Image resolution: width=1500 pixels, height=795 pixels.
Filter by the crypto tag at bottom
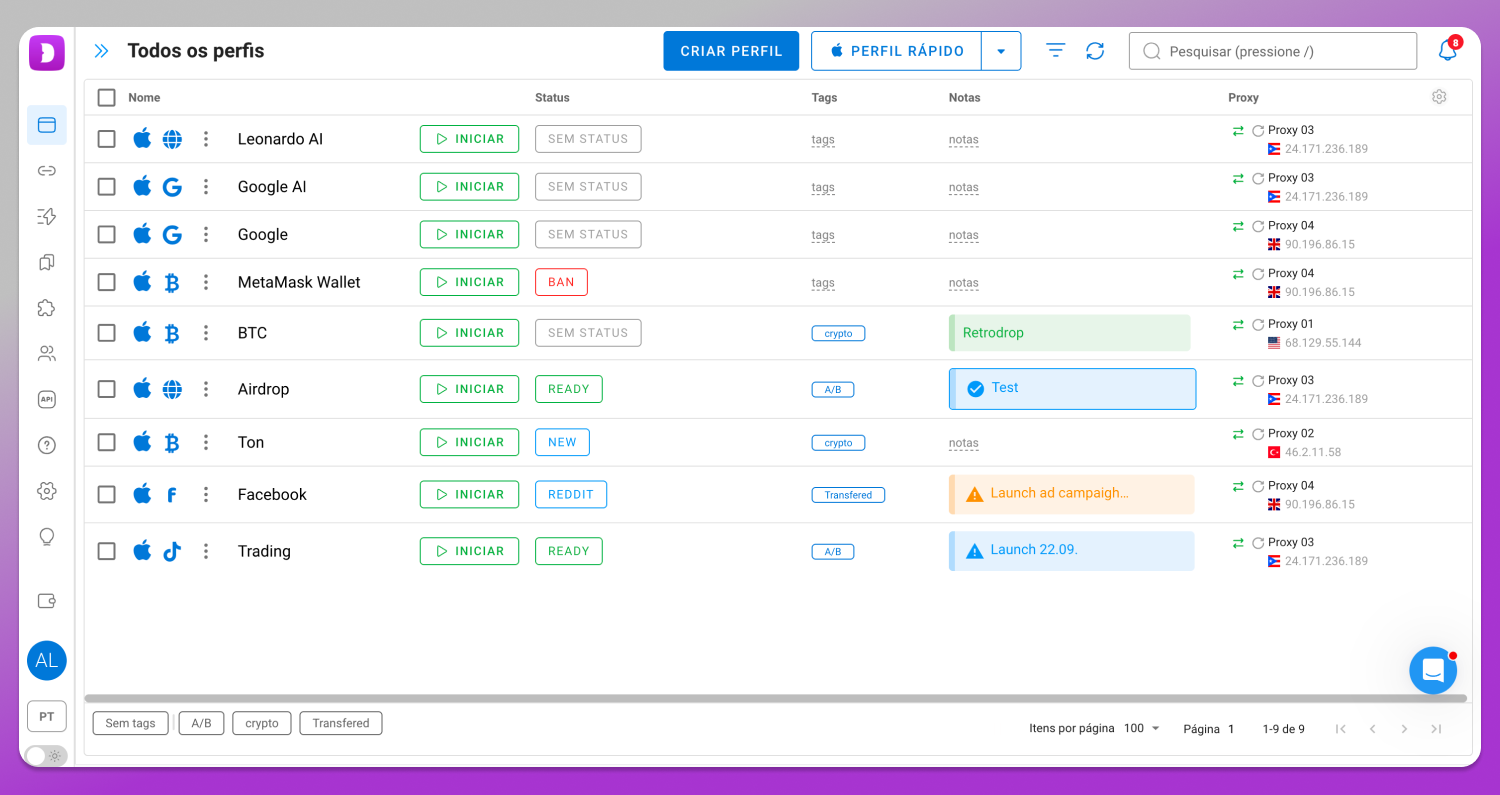pyautogui.click(x=262, y=723)
